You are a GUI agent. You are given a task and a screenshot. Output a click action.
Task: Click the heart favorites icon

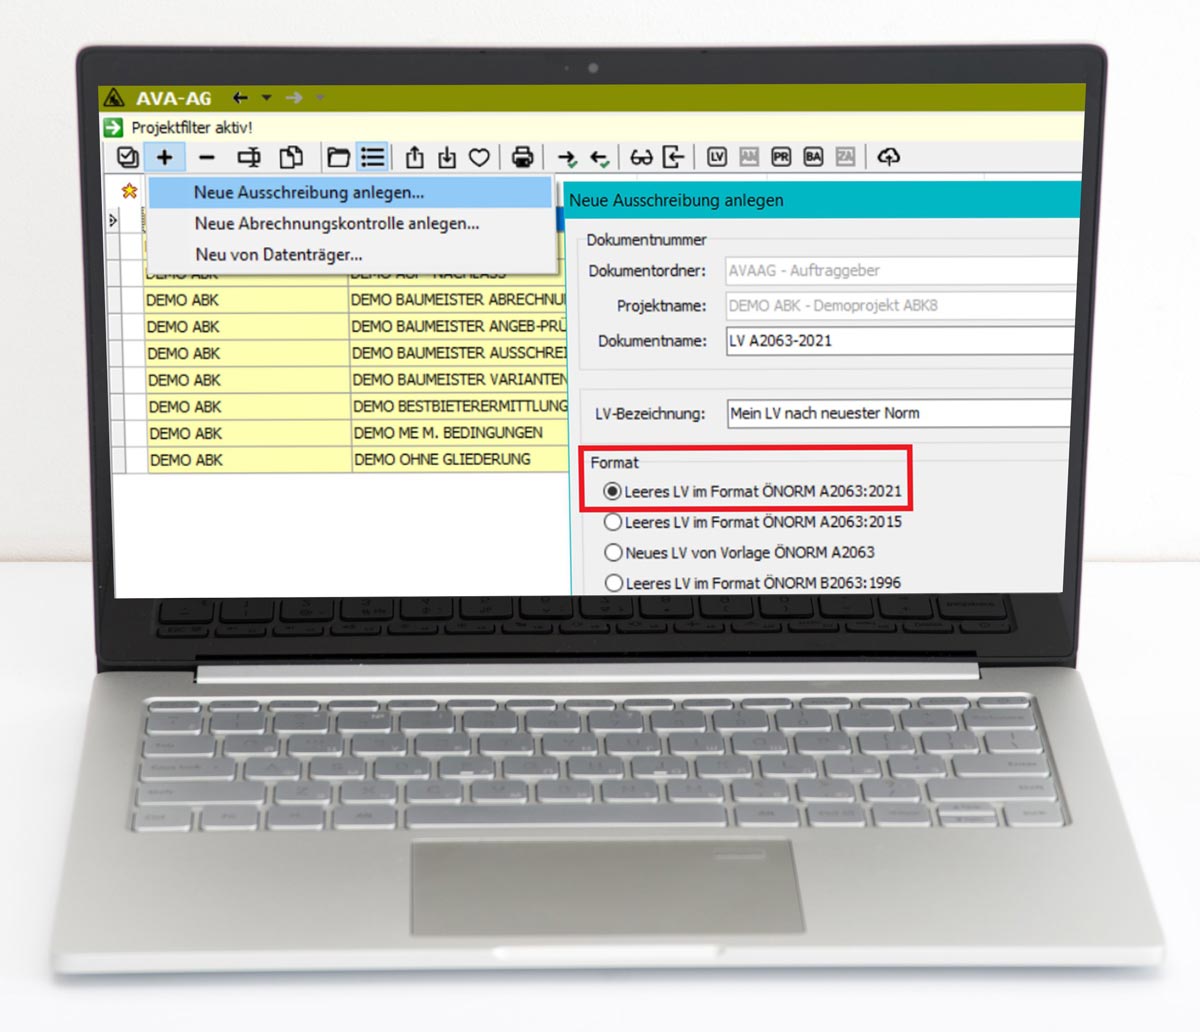(x=480, y=157)
